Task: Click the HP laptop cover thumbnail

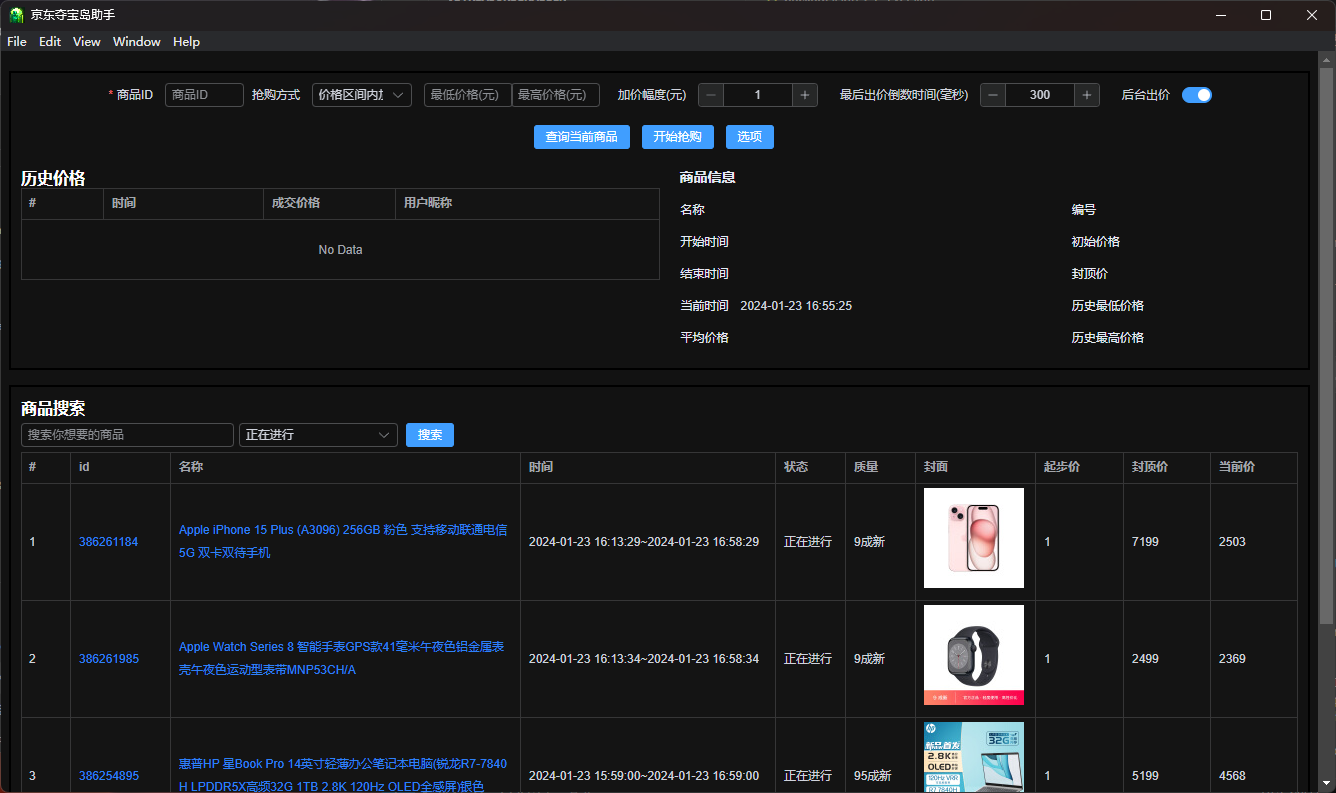Action: [x=974, y=757]
